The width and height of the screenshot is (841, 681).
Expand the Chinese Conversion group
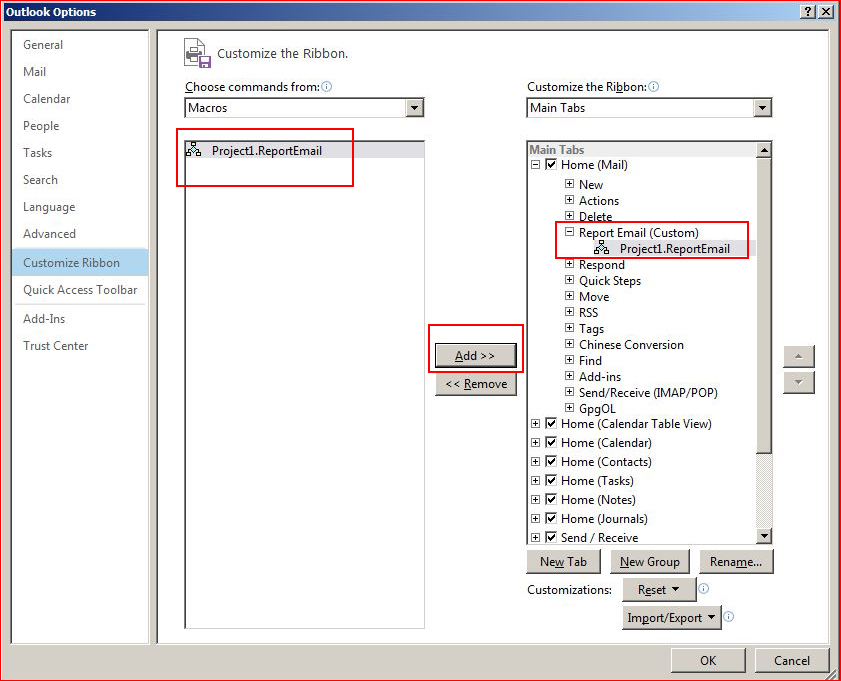[570, 344]
